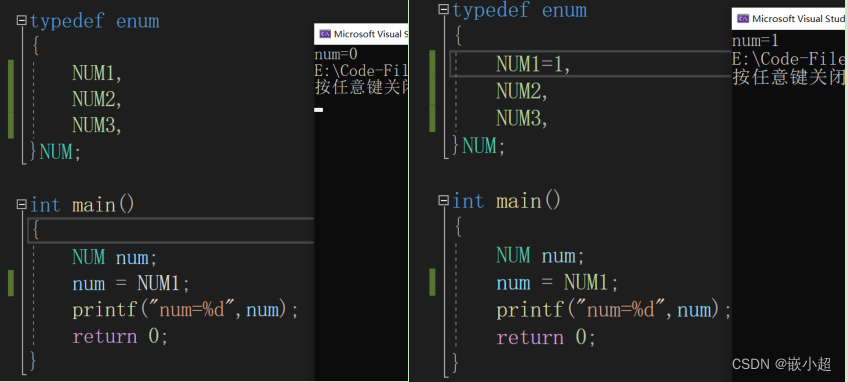Click "NUM3," in the enum with NUM1=1
848x382 pixels.
coord(522,118)
